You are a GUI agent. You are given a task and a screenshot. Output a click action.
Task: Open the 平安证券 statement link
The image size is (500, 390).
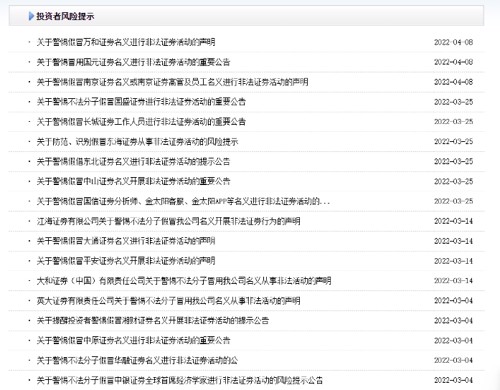[126, 261]
